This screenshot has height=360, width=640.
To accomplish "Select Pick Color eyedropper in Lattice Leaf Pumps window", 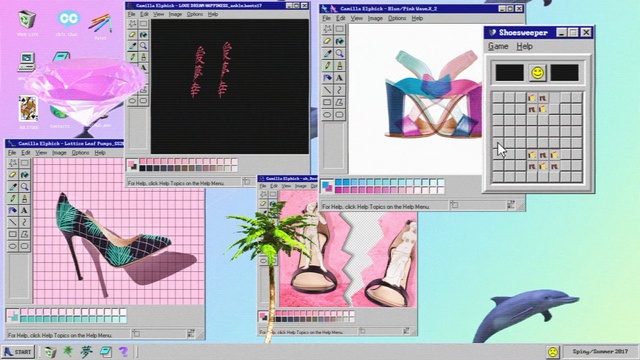I will pyautogui.click(x=13, y=187).
